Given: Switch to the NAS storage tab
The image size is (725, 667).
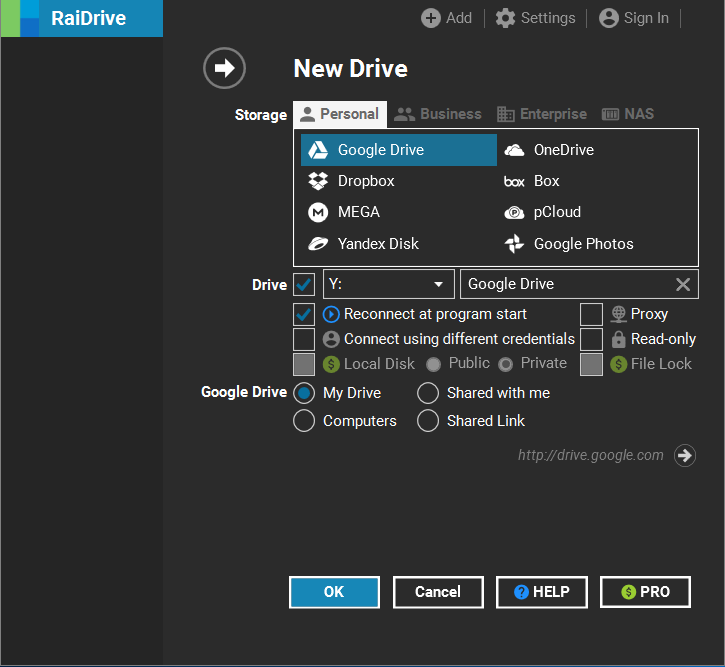Looking at the screenshot, I should pos(627,114).
